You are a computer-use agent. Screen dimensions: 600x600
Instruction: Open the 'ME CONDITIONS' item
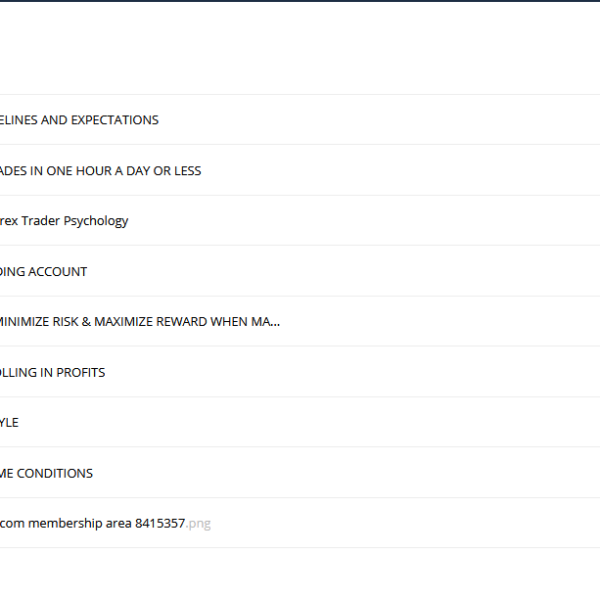46,474
